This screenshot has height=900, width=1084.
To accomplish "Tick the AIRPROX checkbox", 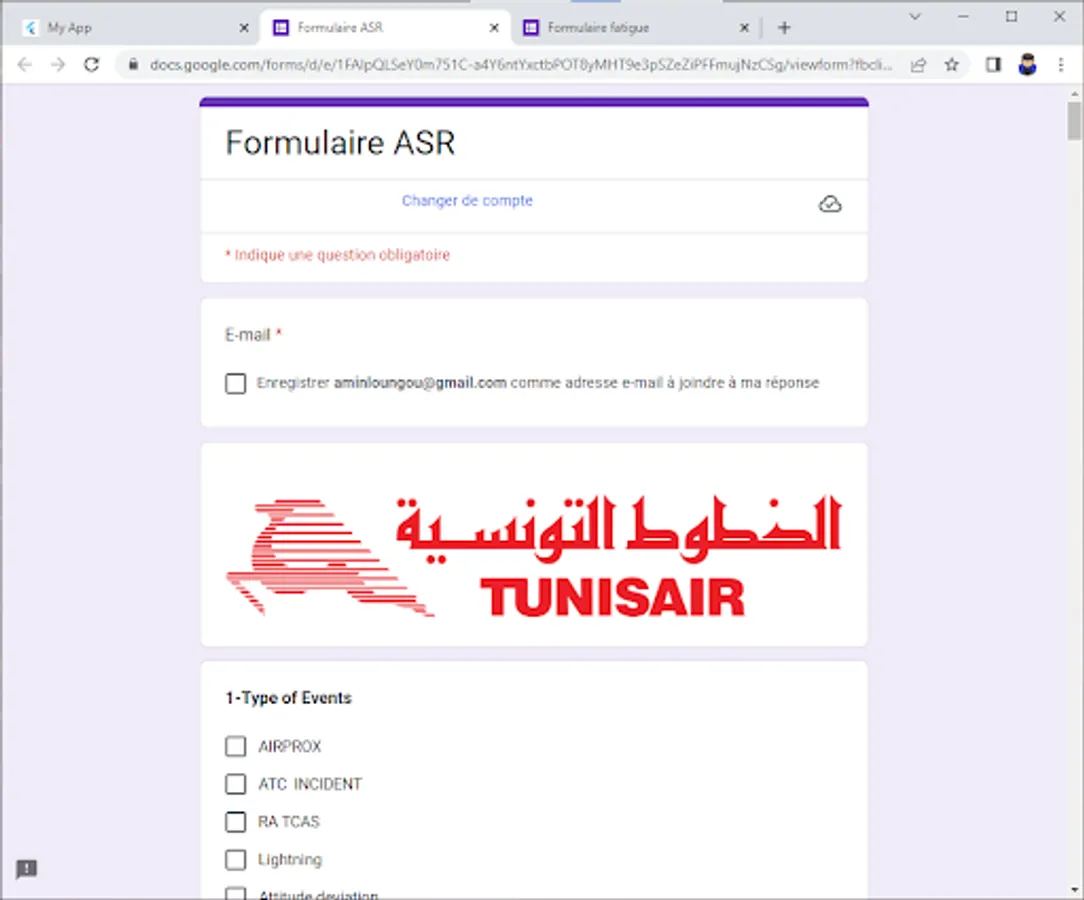I will pyautogui.click(x=236, y=747).
